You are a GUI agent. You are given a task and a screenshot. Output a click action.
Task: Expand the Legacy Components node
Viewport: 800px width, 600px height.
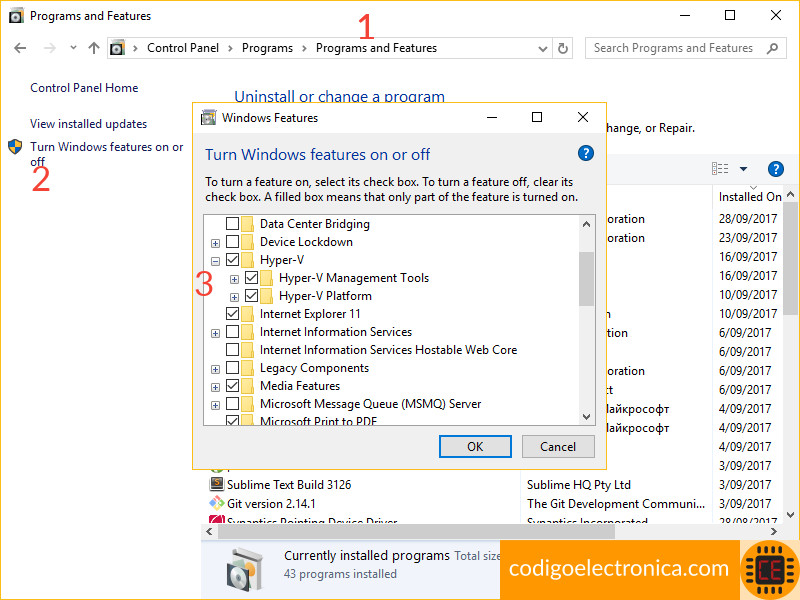(x=215, y=369)
